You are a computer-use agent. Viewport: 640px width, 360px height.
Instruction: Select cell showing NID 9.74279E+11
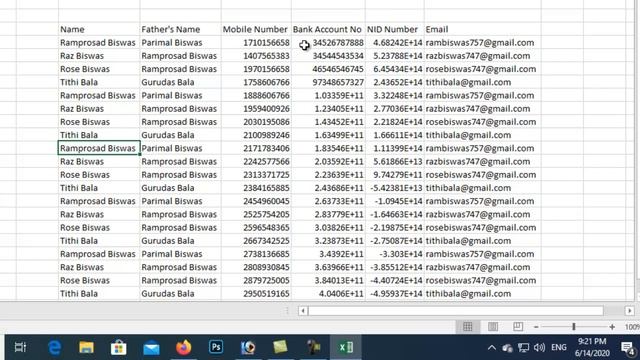pyautogui.click(x=395, y=175)
